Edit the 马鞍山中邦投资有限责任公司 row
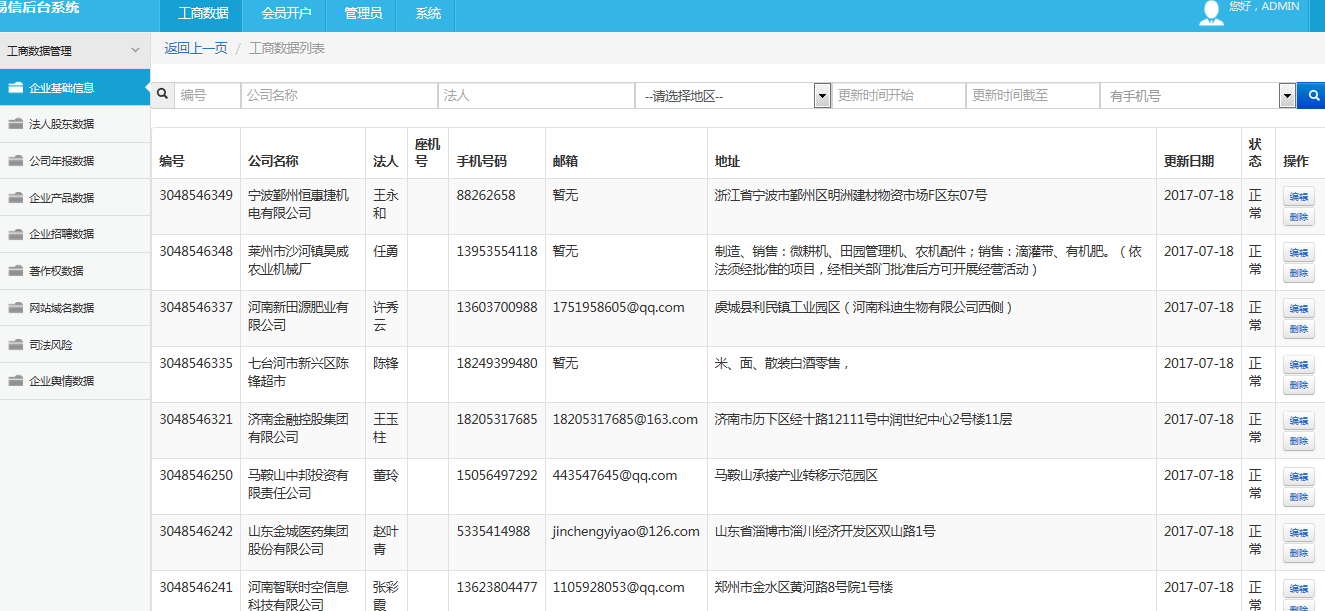Viewport: 1325px width, 611px height. [1298, 477]
